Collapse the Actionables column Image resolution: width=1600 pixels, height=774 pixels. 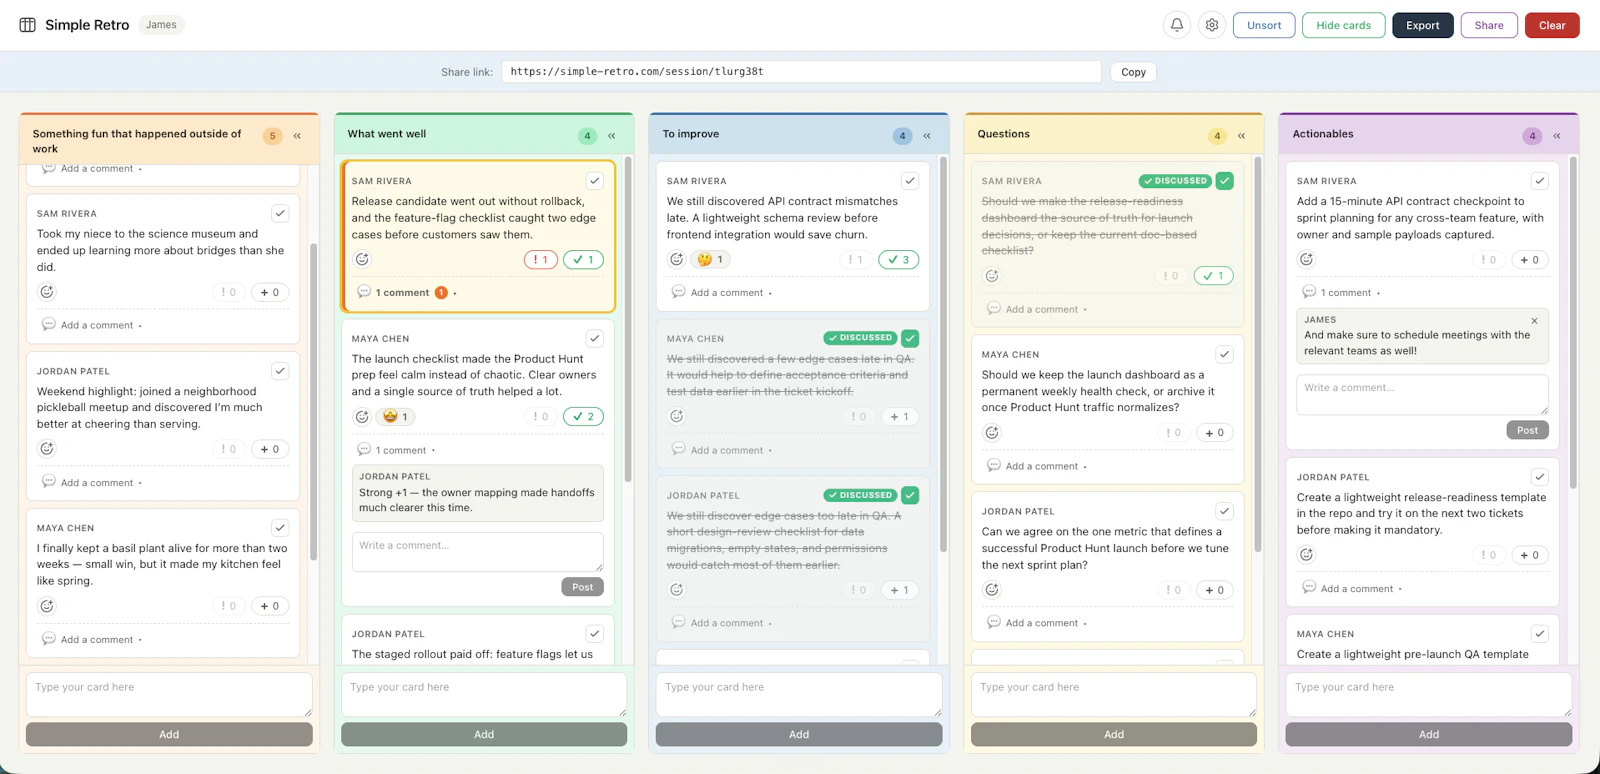click(1557, 136)
